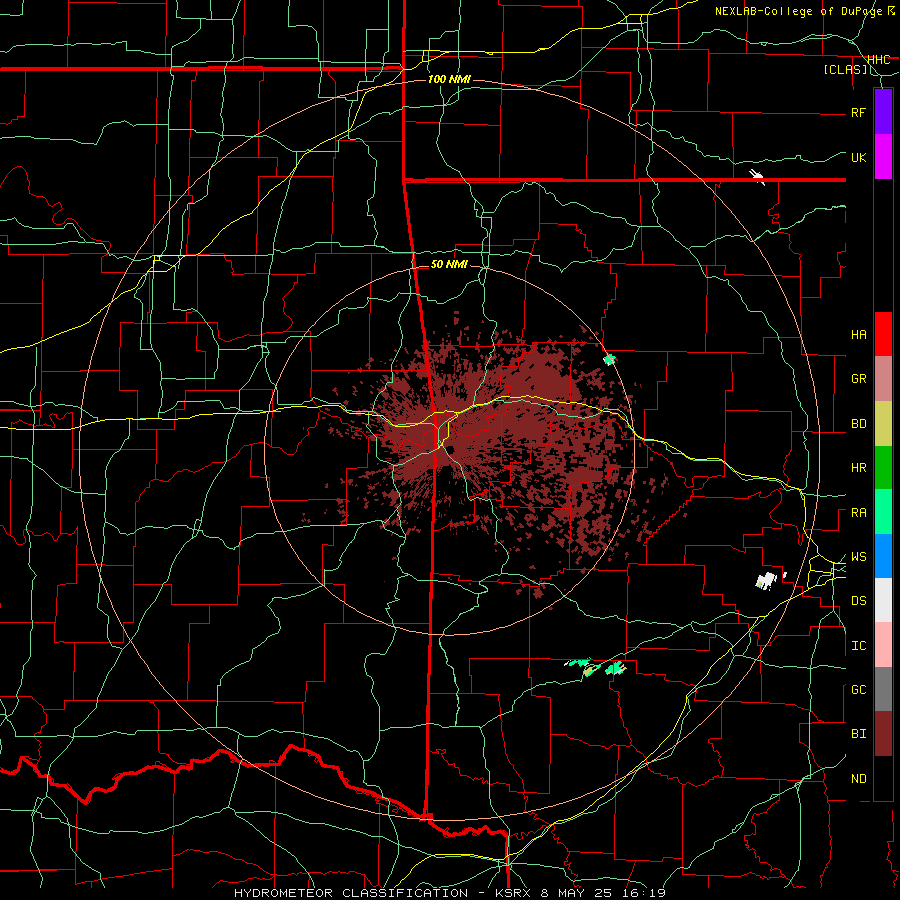Click the gray GC legend swatch
Viewport: 900px width, 900px height.
[883, 689]
